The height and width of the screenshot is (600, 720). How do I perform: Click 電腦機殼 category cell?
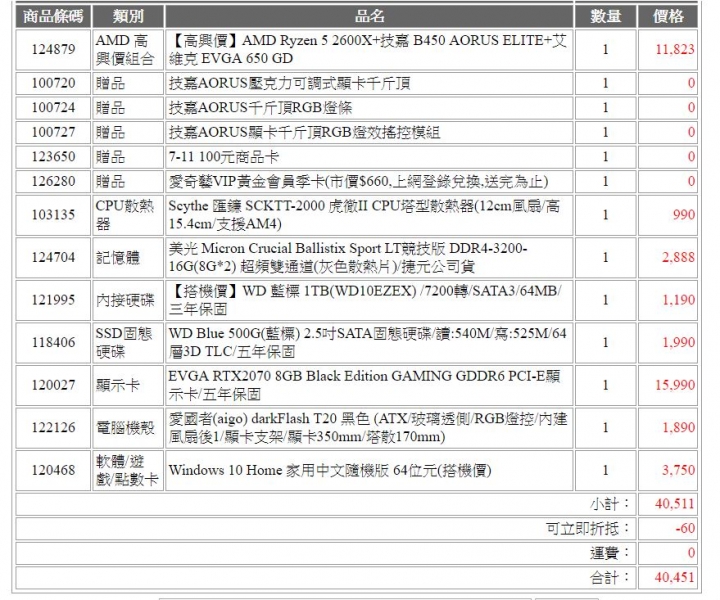tap(128, 428)
